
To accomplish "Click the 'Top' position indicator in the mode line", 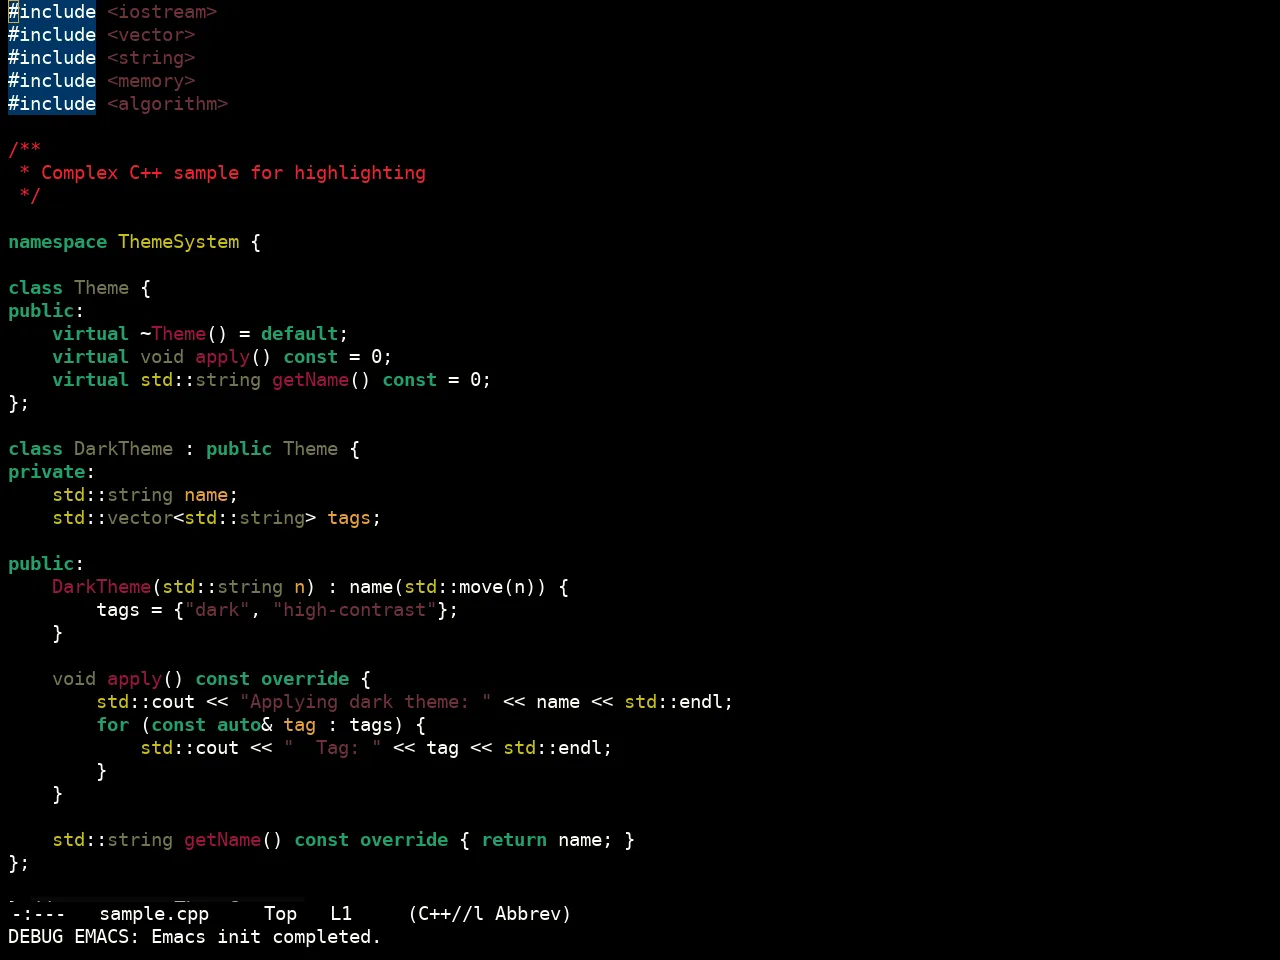I will [280, 914].
